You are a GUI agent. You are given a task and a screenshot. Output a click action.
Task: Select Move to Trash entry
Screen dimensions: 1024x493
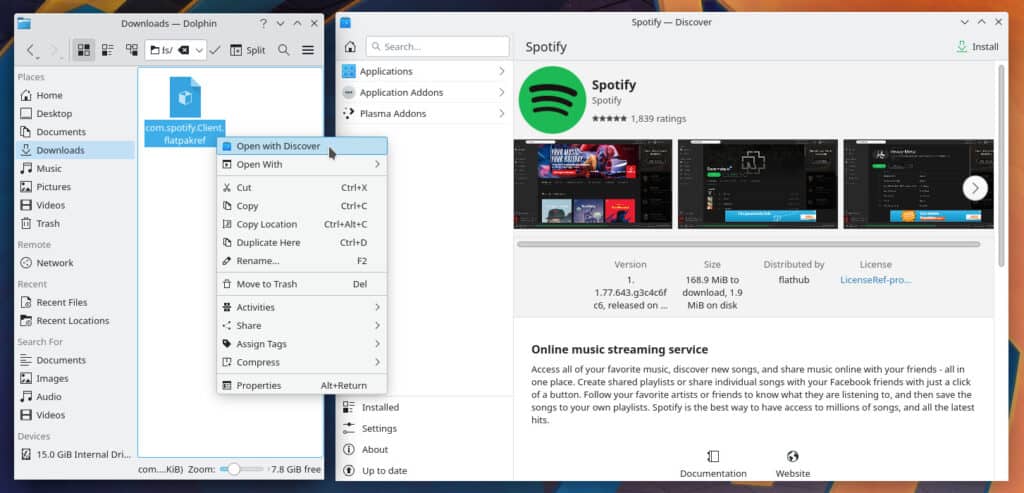pyautogui.click(x=302, y=284)
